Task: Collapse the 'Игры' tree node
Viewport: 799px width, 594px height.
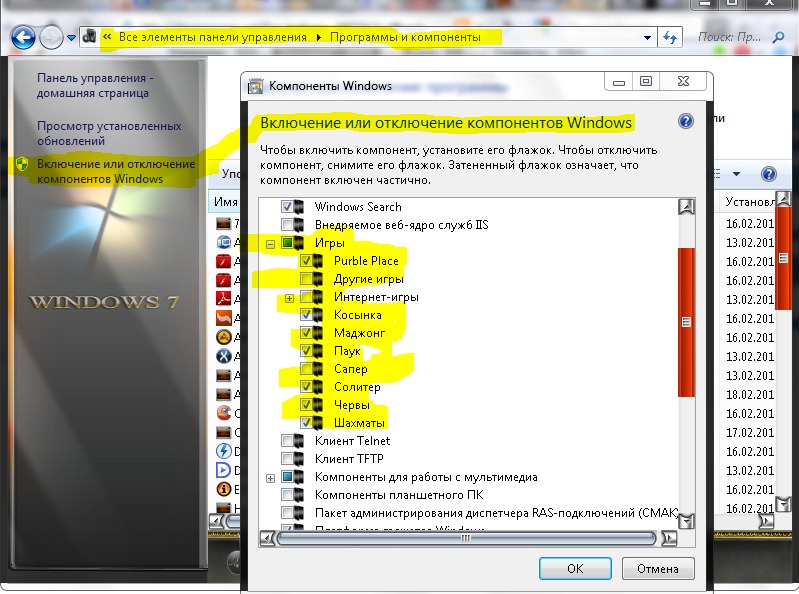Action: coord(271,244)
